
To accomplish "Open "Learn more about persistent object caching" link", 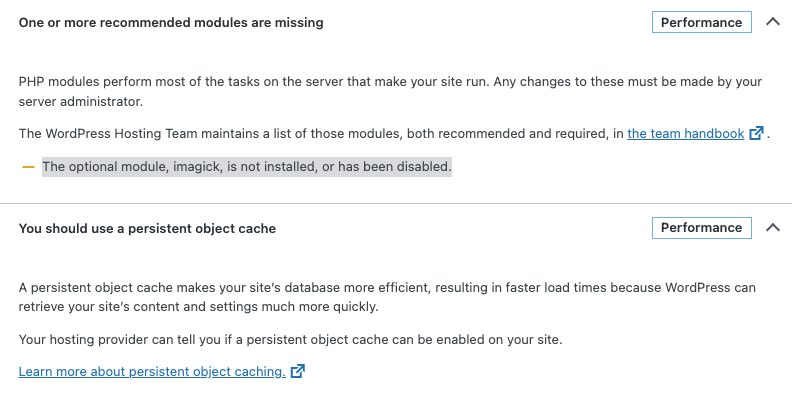I will (x=151, y=371).
